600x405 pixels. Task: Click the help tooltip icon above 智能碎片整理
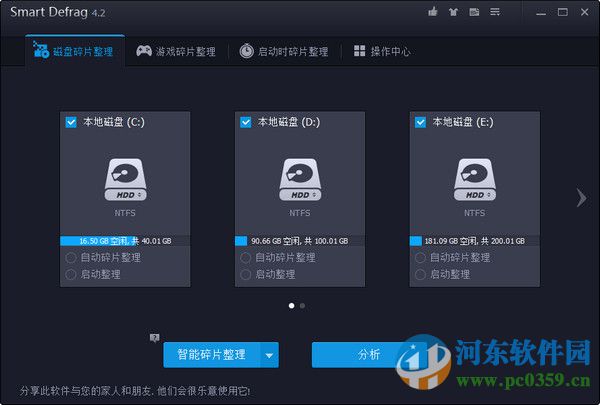coord(154,338)
